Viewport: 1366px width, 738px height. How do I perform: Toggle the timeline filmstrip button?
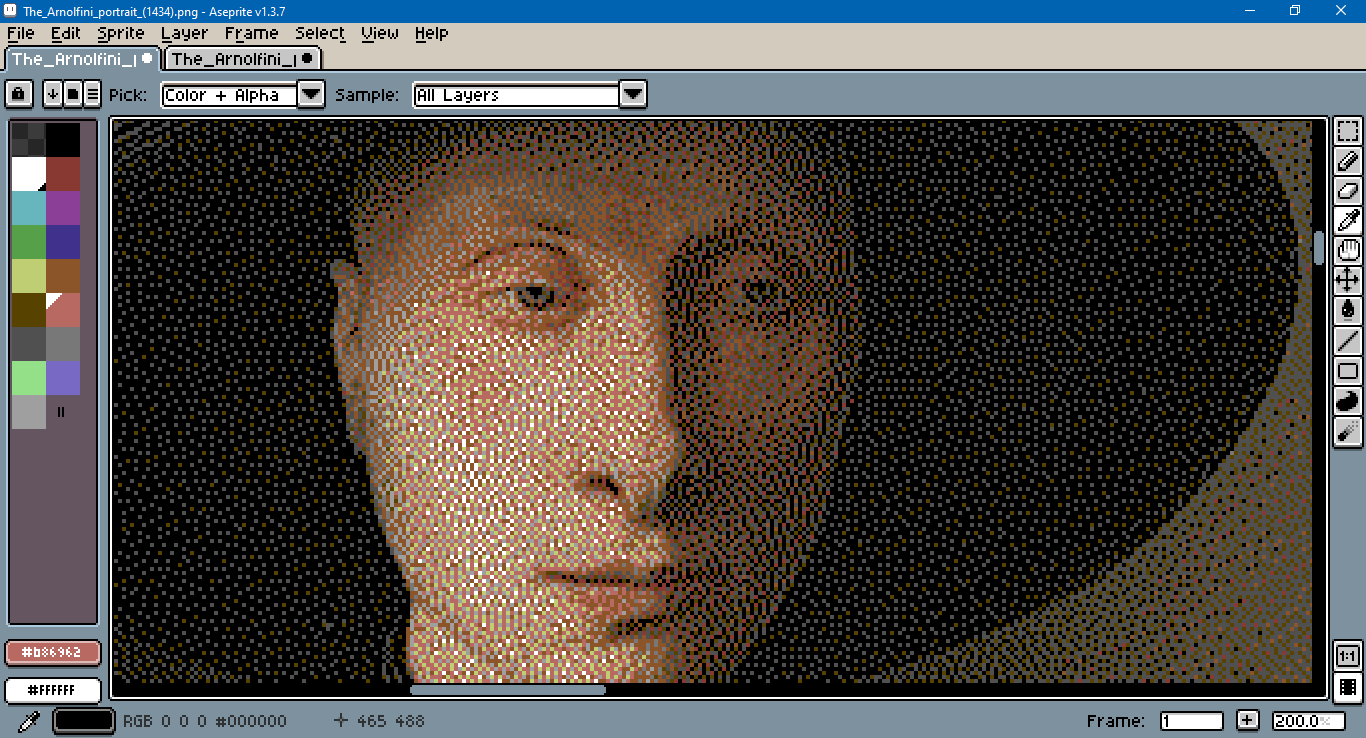[1347, 687]
